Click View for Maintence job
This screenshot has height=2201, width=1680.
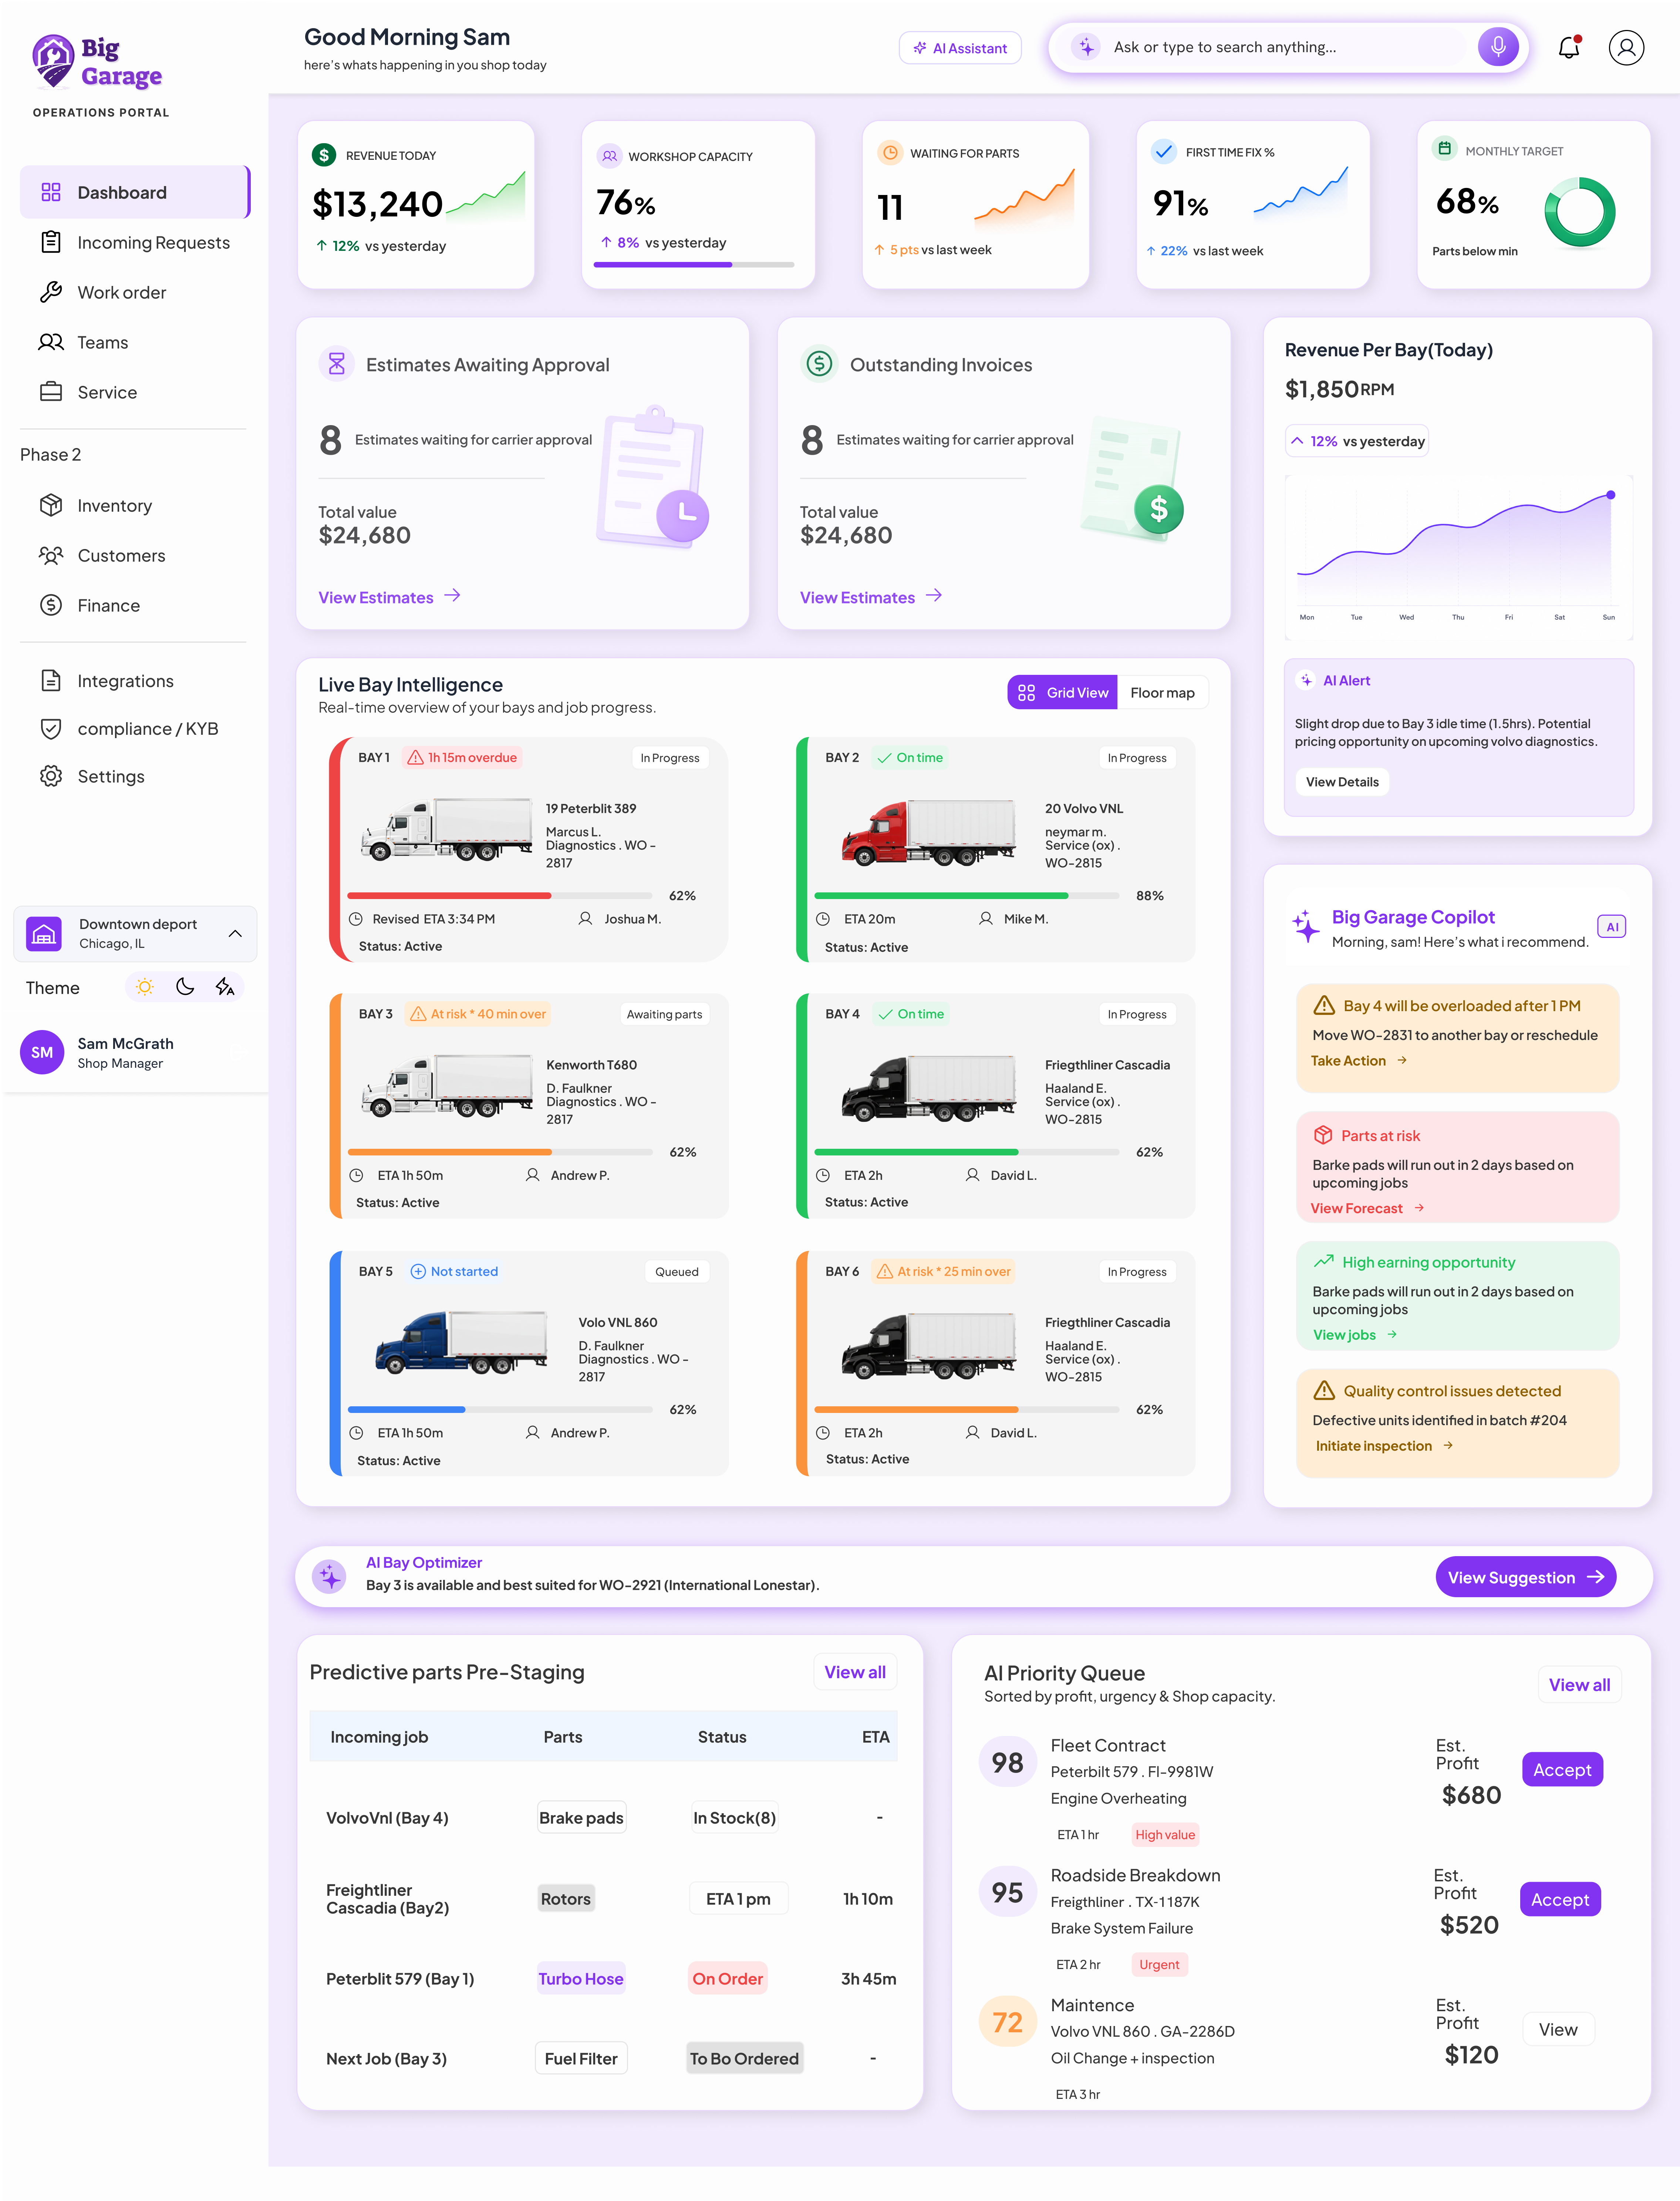[1558, 2029]
